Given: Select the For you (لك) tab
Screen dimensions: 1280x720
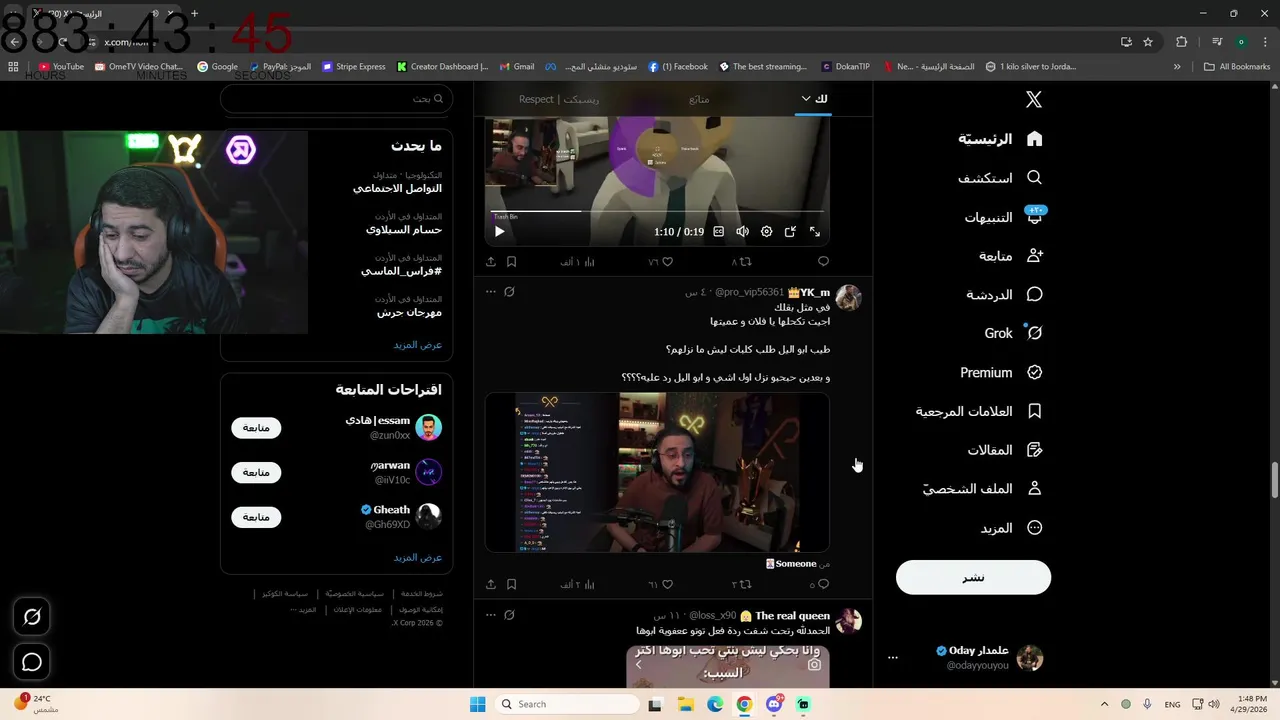Looking at the screenshot, I should pos(821,99).
